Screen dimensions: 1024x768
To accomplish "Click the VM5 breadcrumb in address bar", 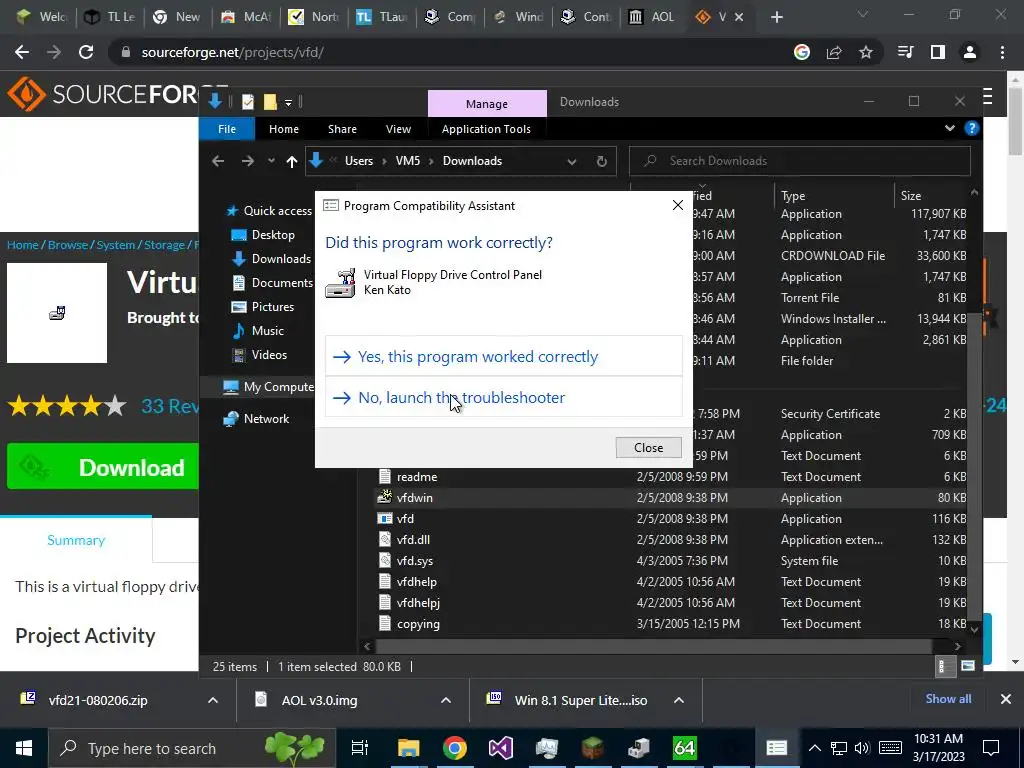I will point(408,161).
